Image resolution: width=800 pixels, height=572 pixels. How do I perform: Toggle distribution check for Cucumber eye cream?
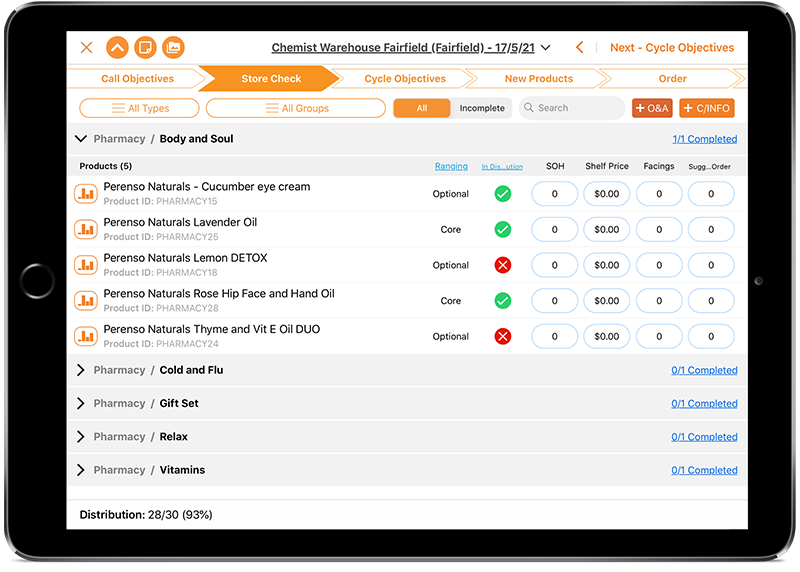pyautogui.click(x=503, y=194)
